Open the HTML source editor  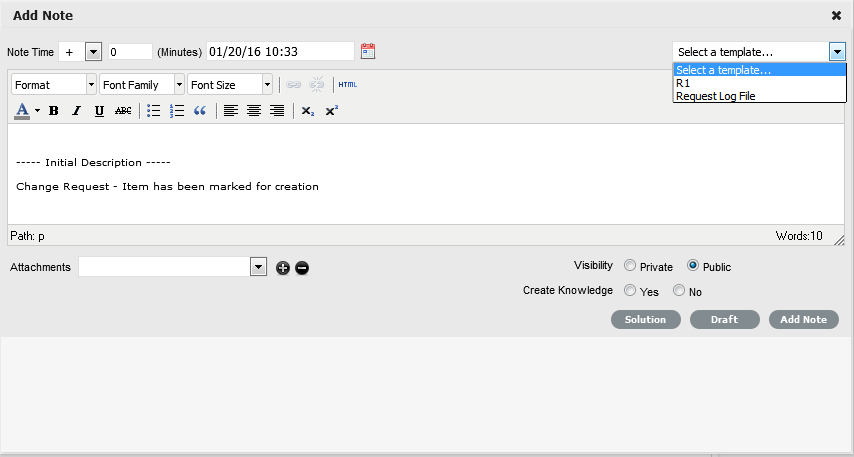tap(347, 84)
